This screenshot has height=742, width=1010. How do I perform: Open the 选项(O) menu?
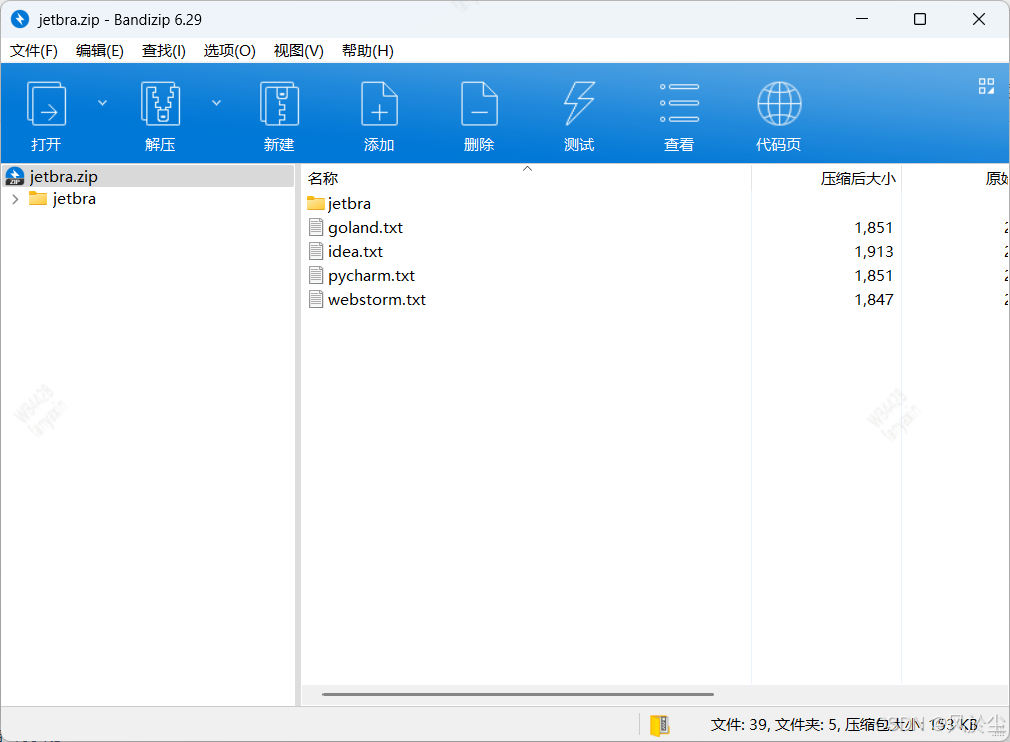tap(229, 51)
